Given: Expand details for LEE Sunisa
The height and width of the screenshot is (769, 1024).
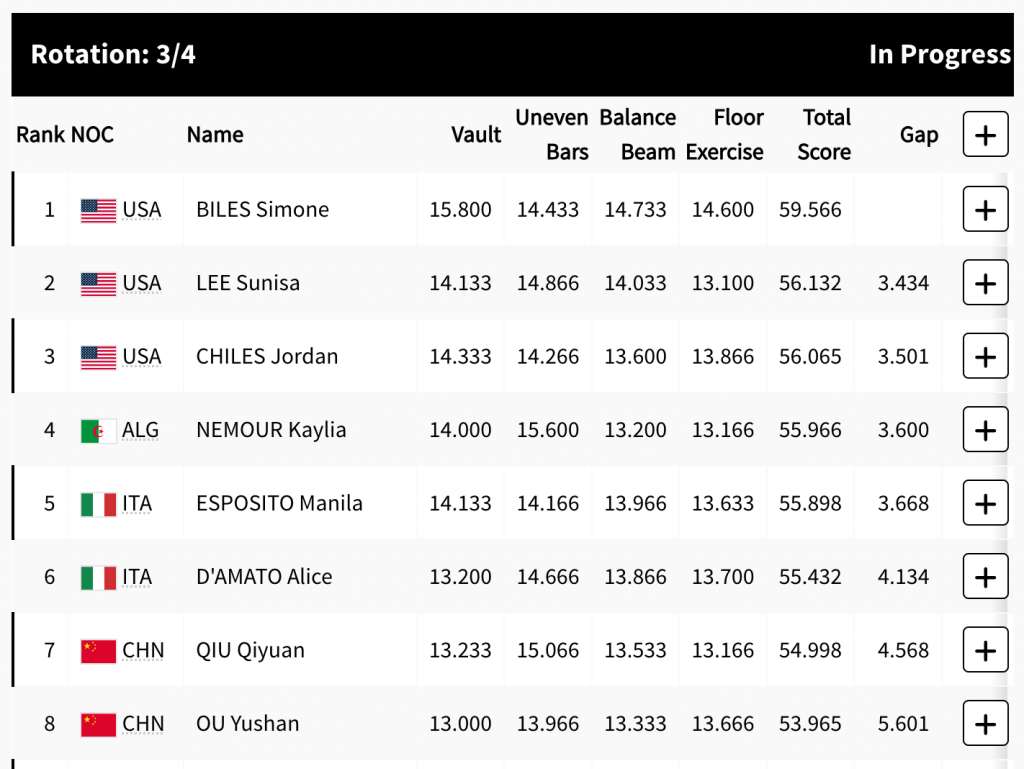Looking at the screenshot, I should coord(985,283).
